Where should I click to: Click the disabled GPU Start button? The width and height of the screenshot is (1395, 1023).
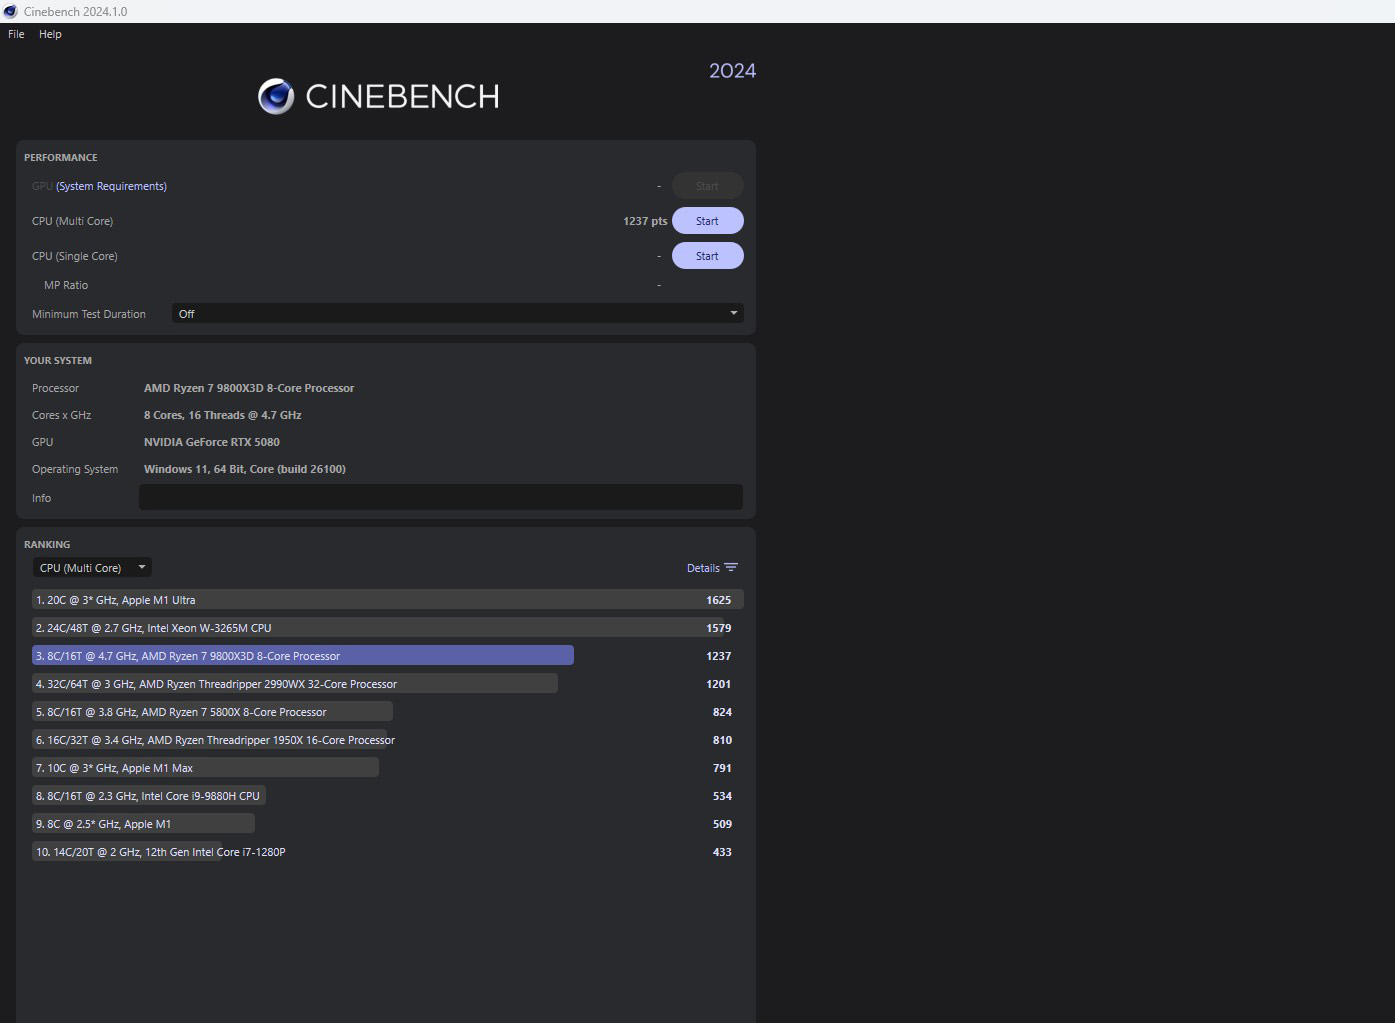click(x=707, y=186)
